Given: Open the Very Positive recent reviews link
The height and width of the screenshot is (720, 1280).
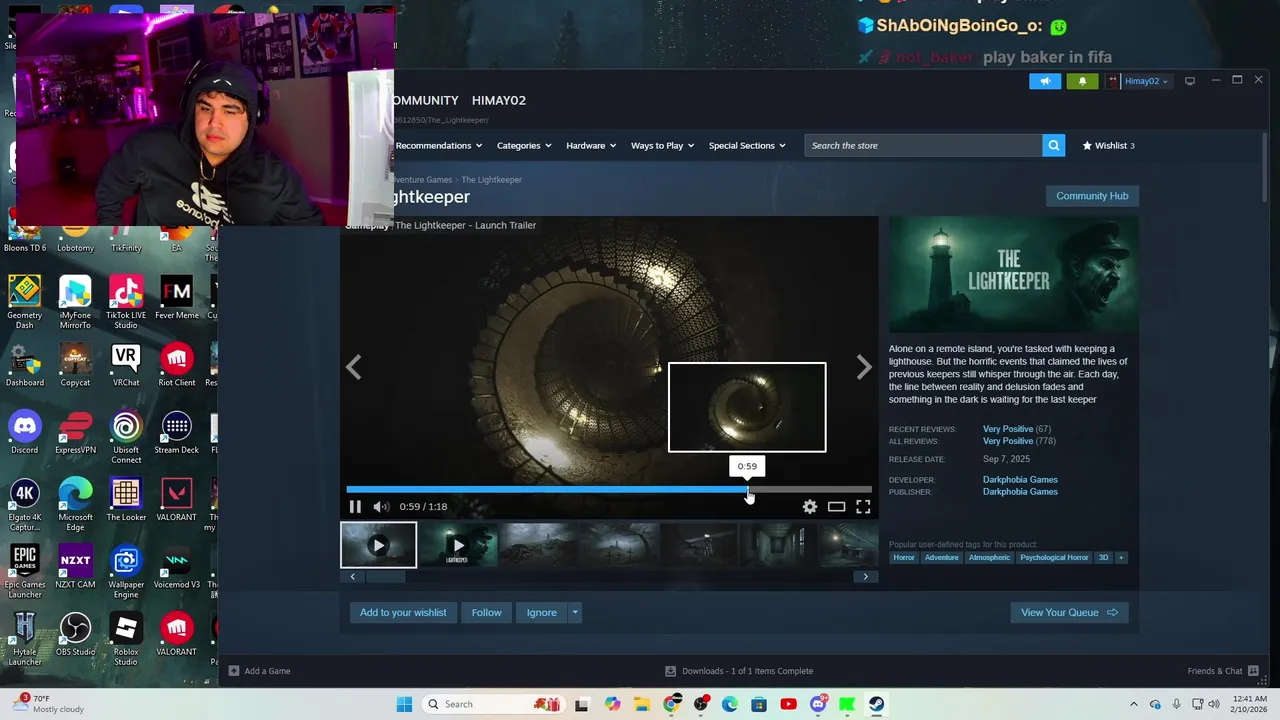Looking at the screenshot, I should pos(1008,429).
